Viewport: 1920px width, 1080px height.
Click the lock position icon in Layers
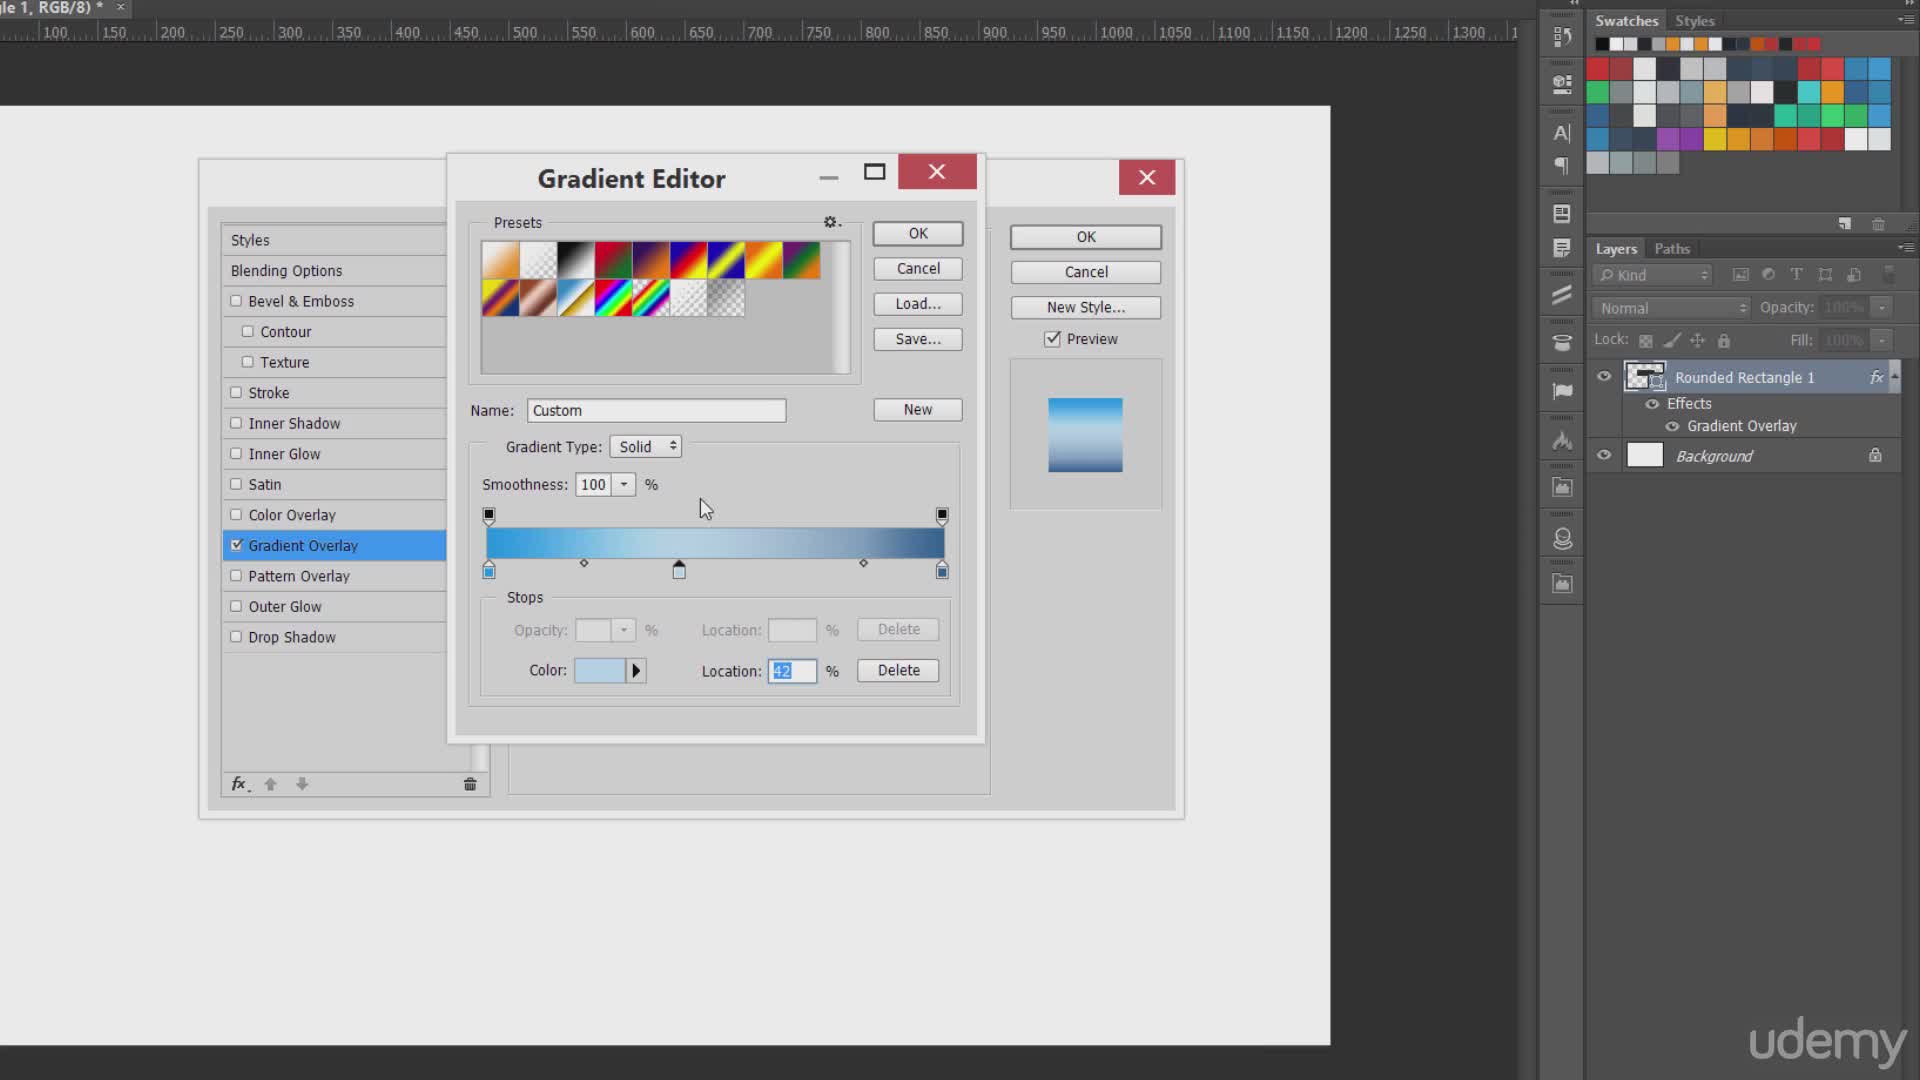point(1697,340)
